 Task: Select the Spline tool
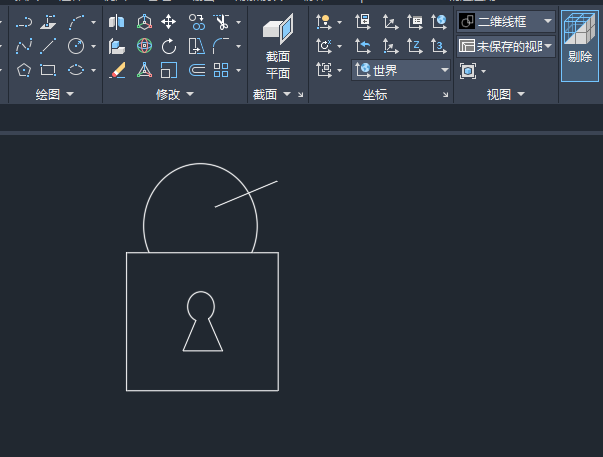pyautogui.click(x=24, y=46)
